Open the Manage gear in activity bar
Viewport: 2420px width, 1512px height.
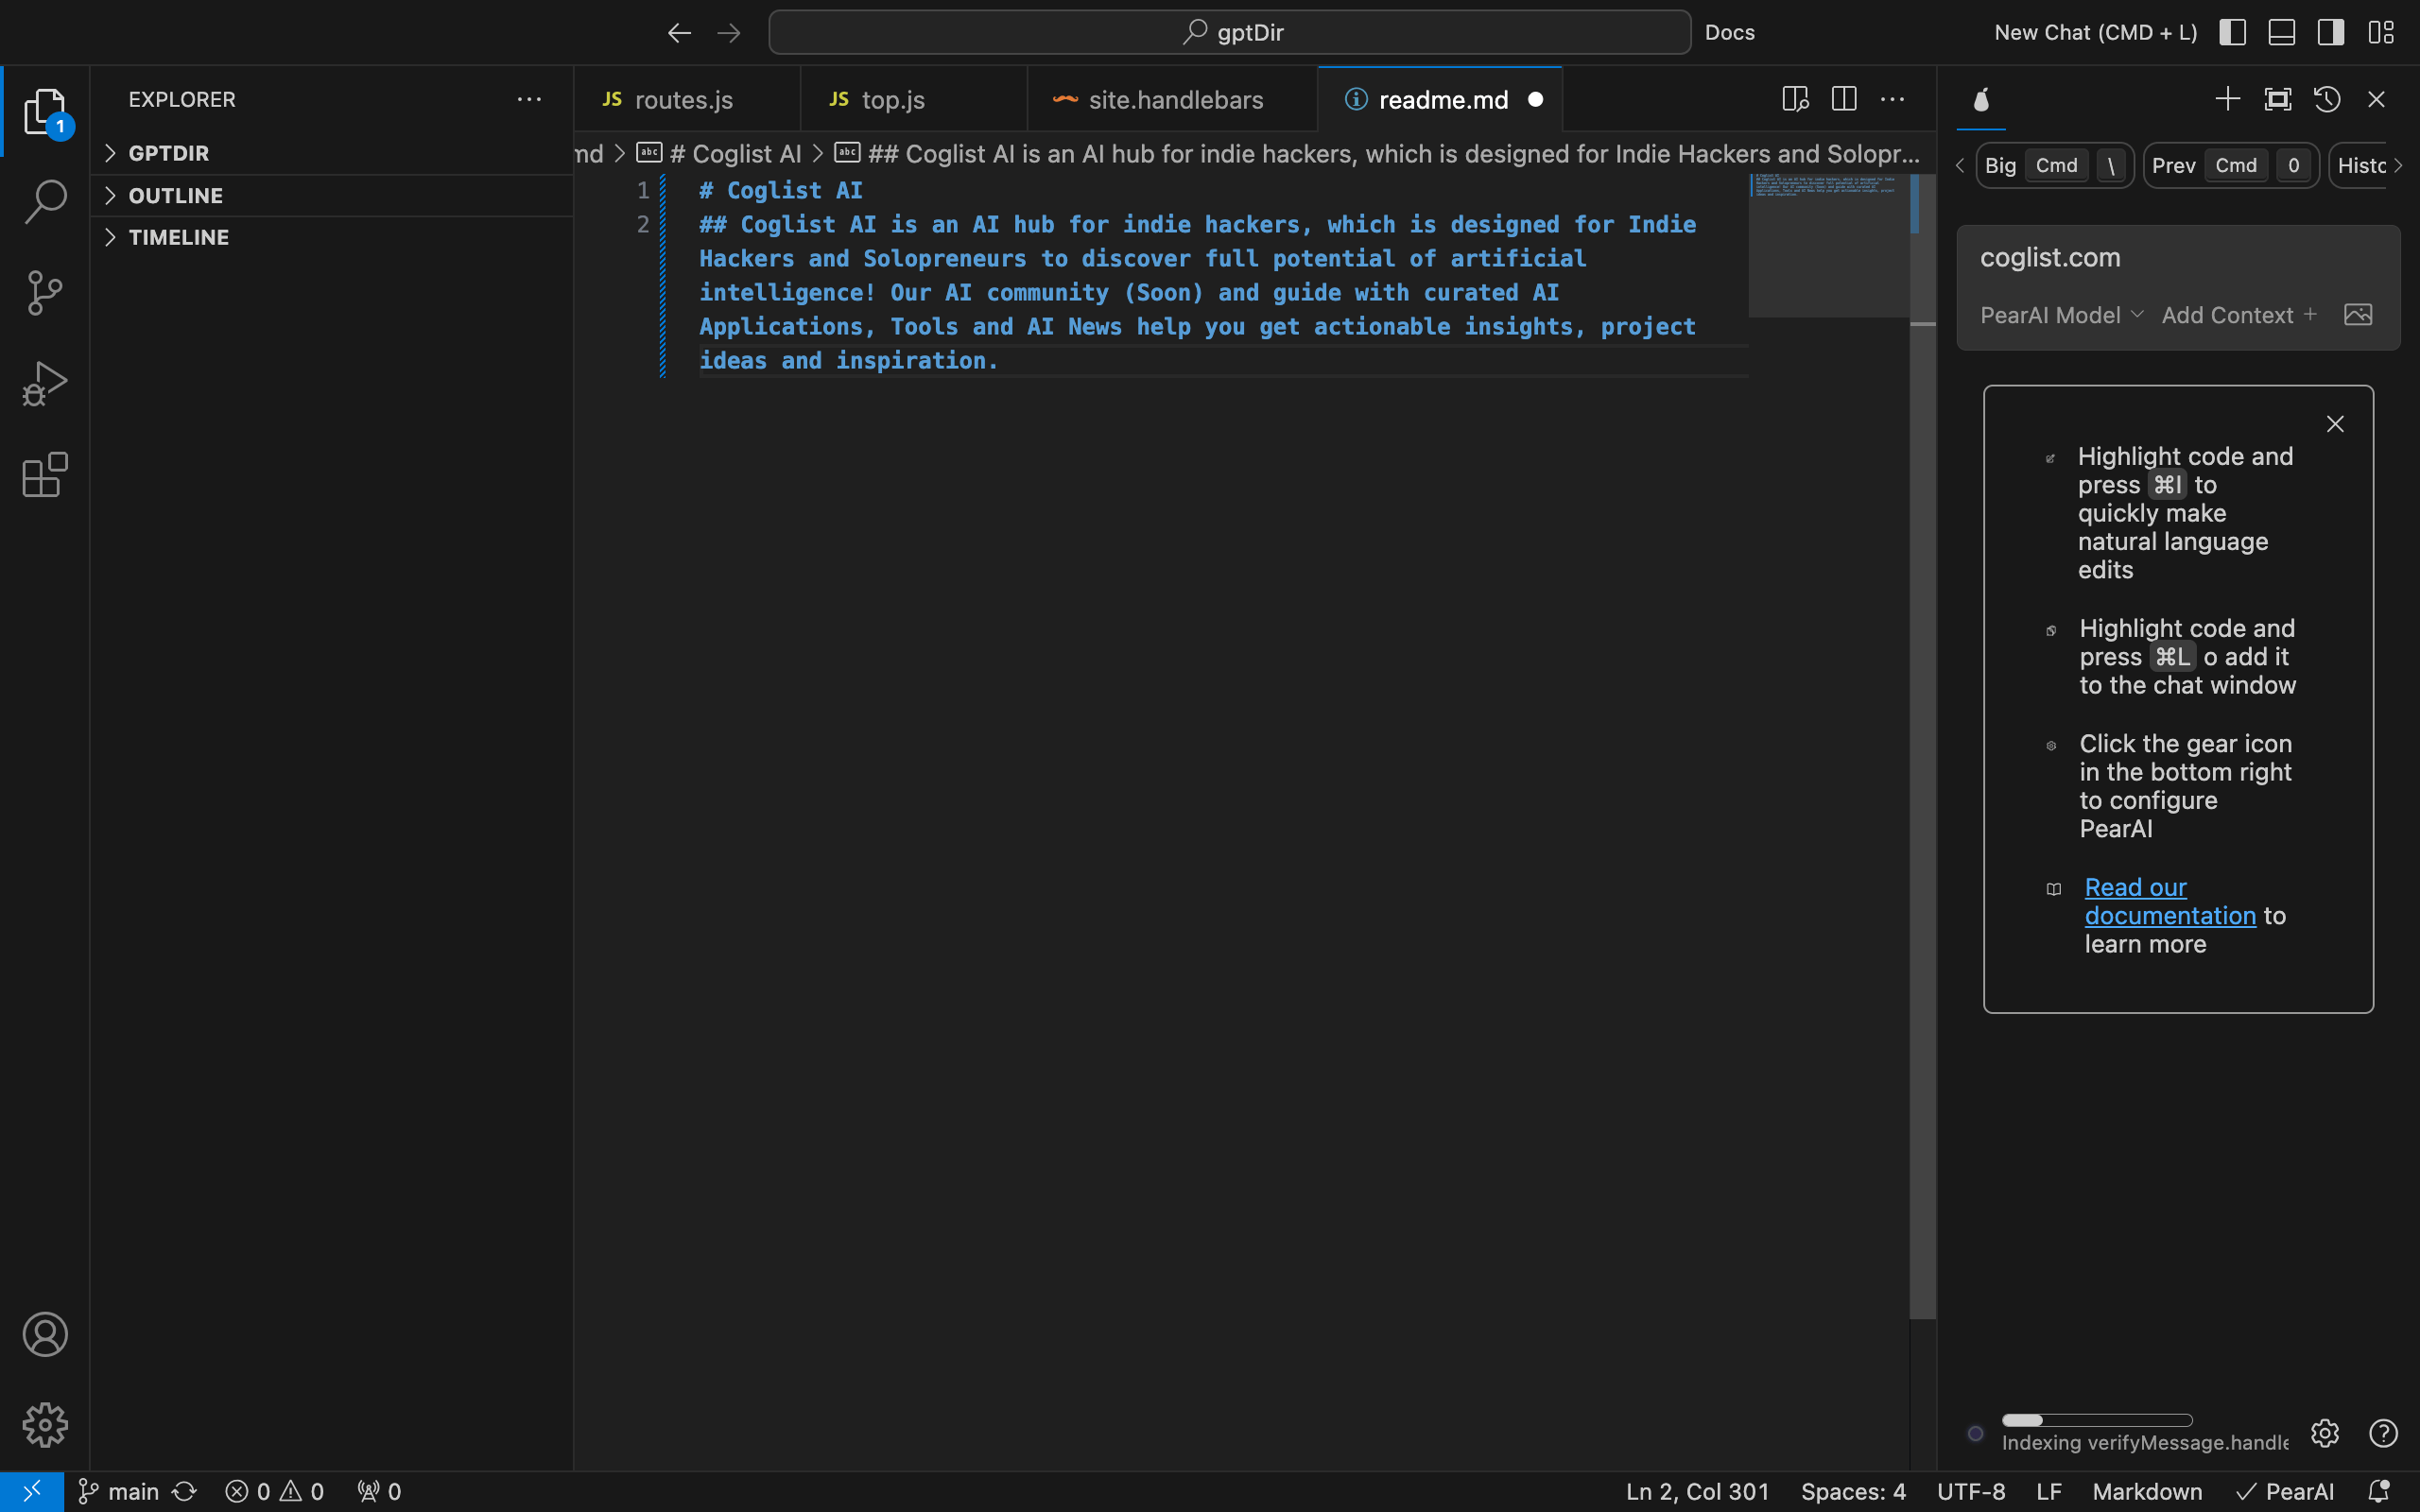pos(45,1424)
